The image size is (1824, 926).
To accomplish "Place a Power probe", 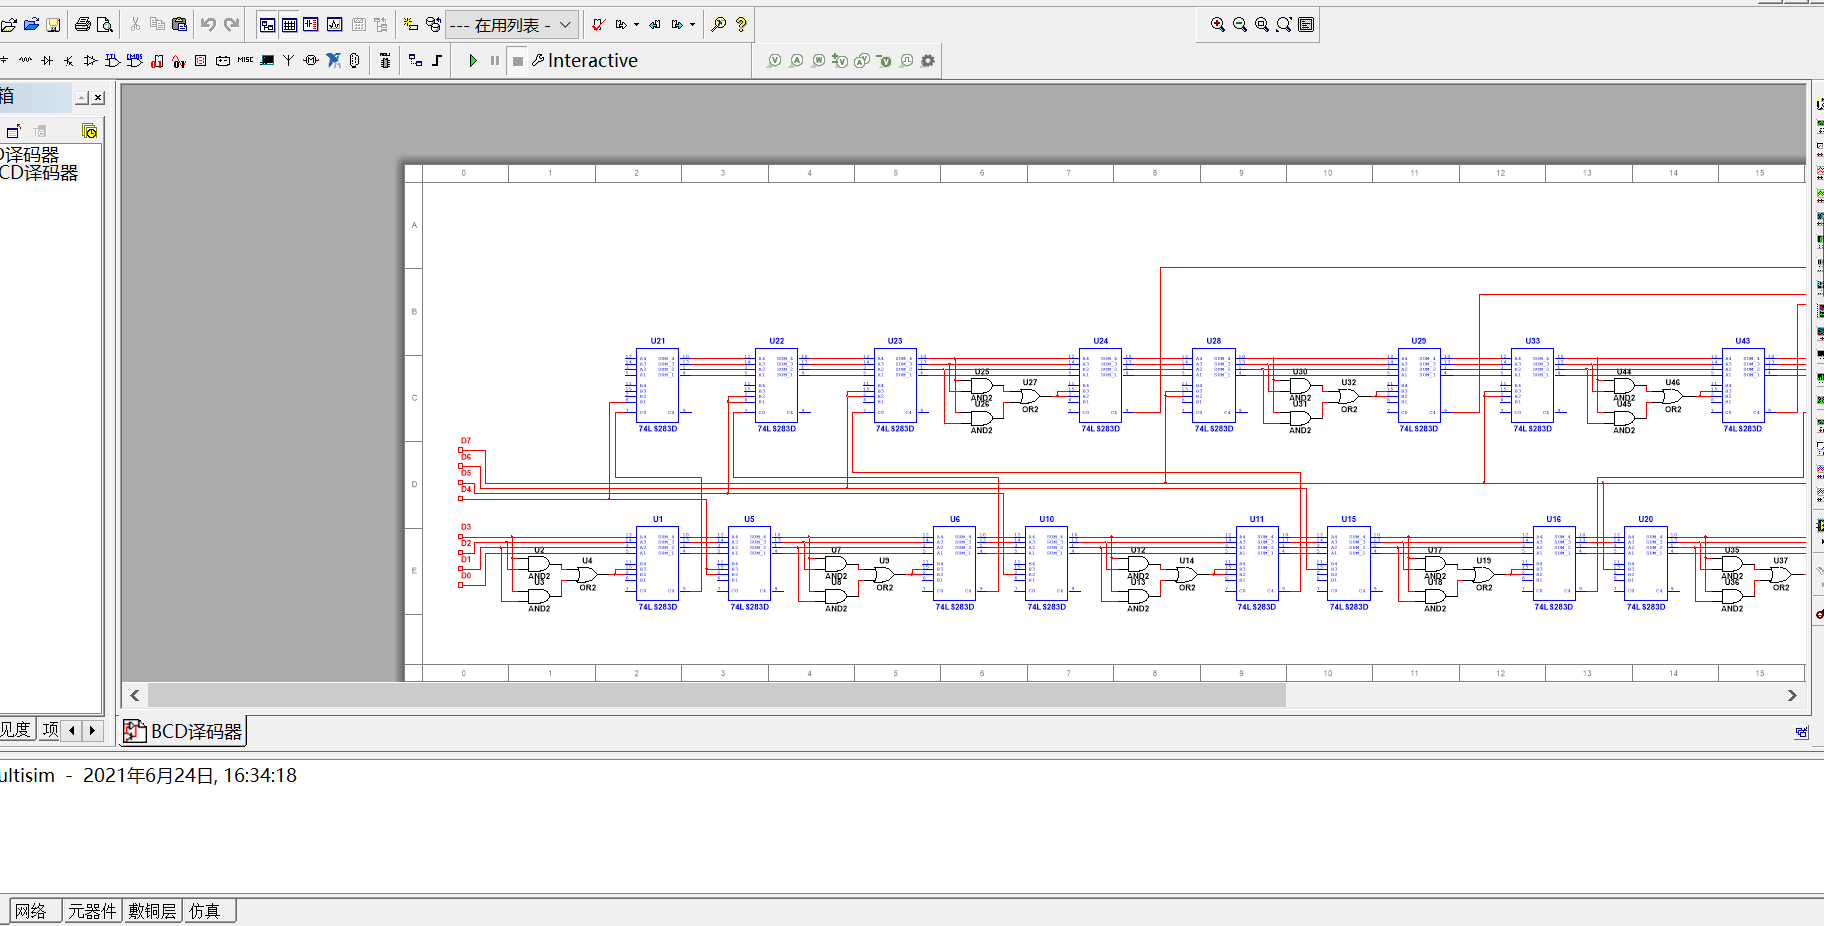I will click(818, 60).
